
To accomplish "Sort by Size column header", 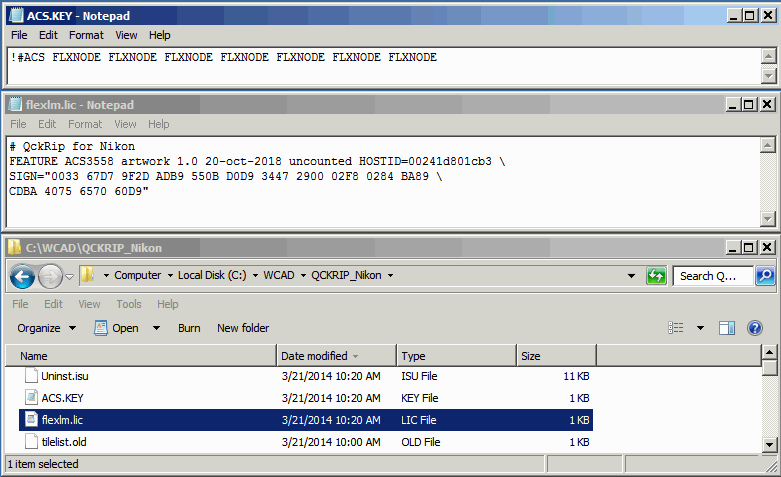I will (x=556, y=356).
